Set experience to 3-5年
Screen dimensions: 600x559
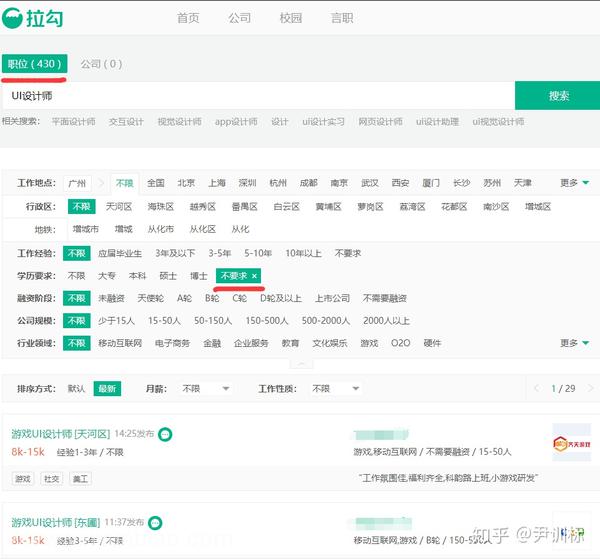point(220,253)
